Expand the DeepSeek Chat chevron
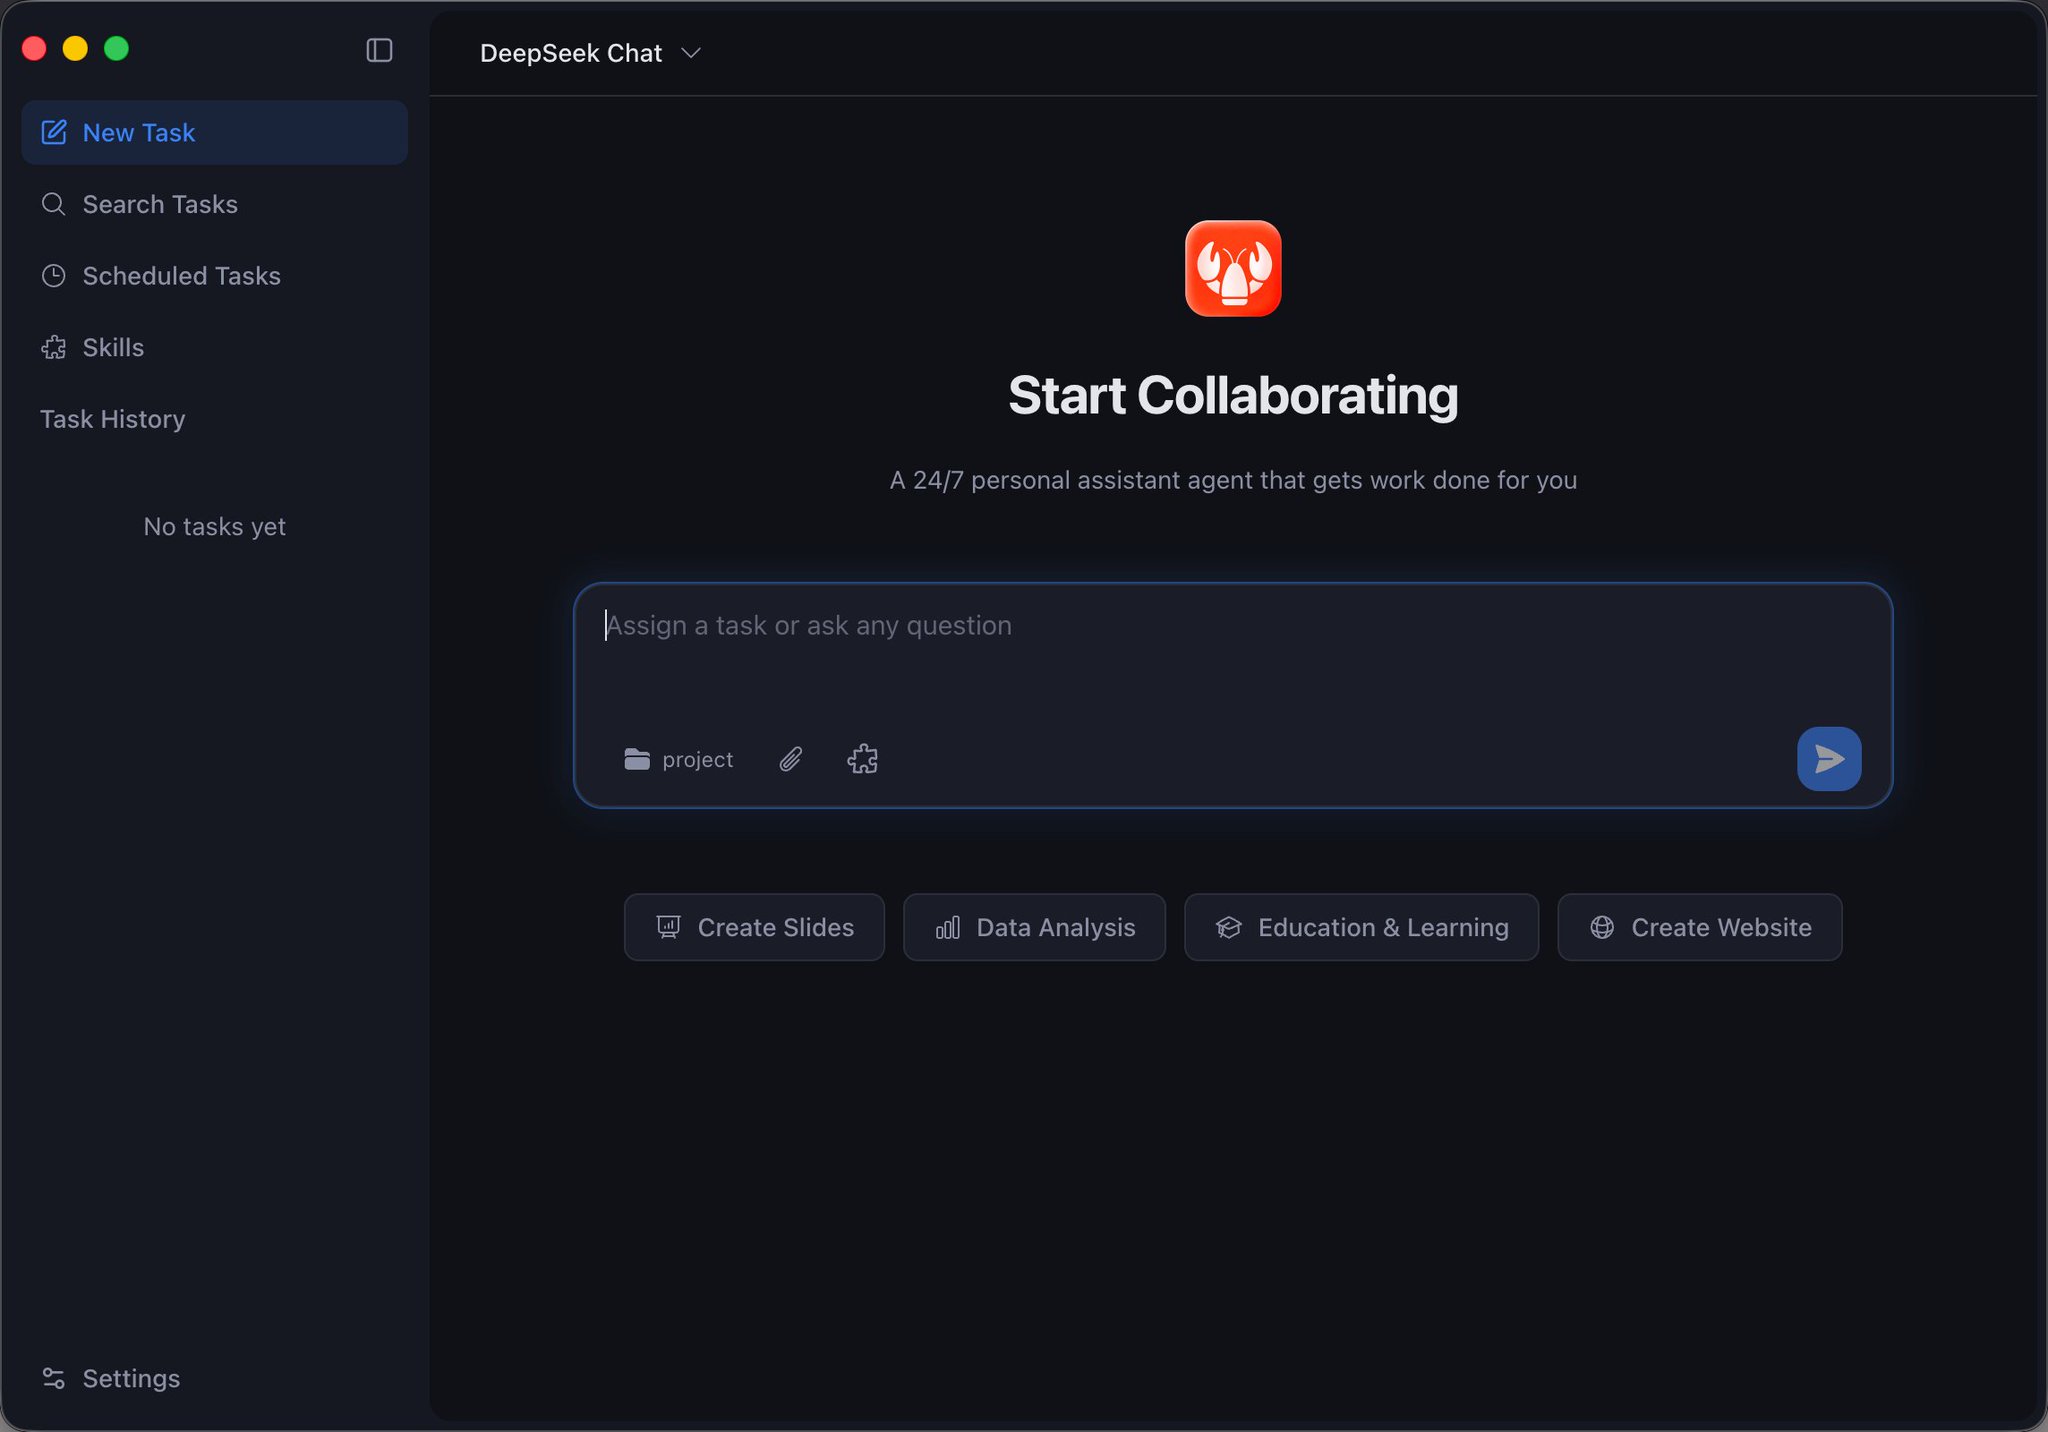This screenshot has height=1432, width=2048. [x=691, y=53]
